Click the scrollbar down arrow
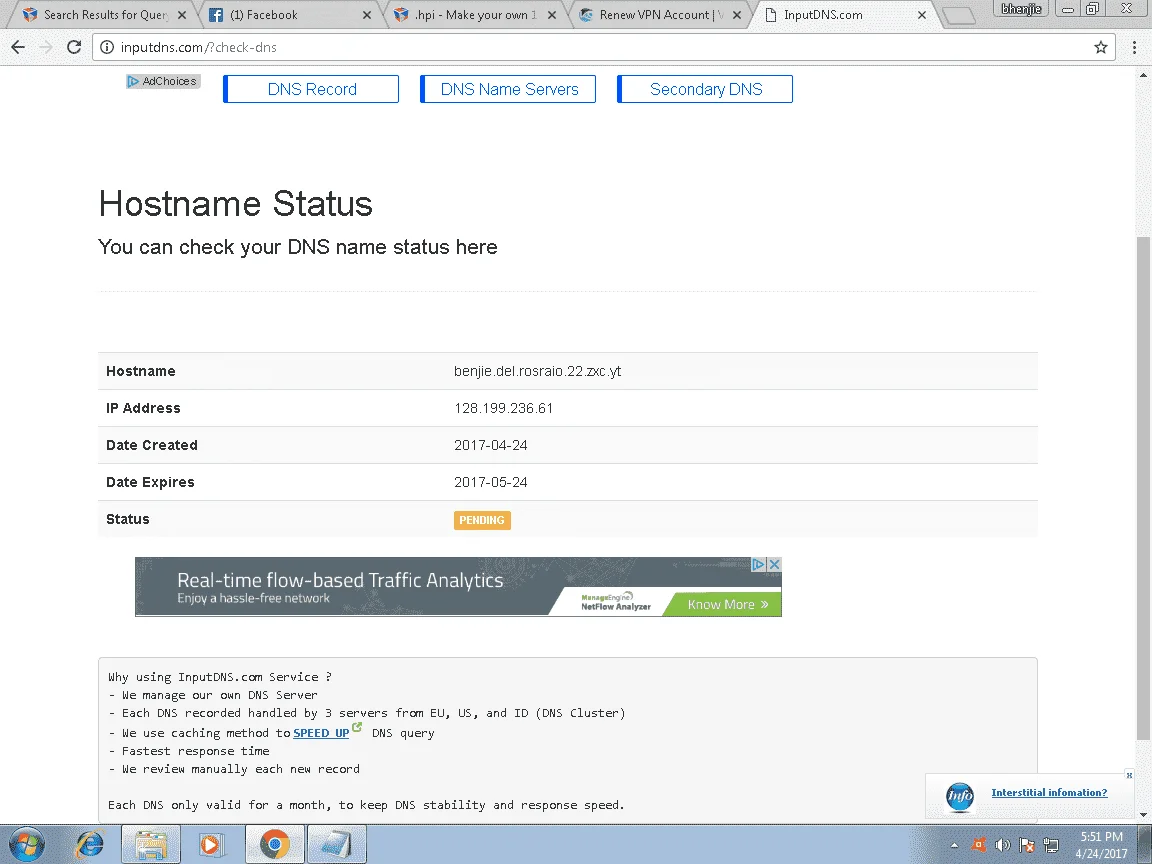The width and height of the screenshot is (1152, 864). 1143,815
